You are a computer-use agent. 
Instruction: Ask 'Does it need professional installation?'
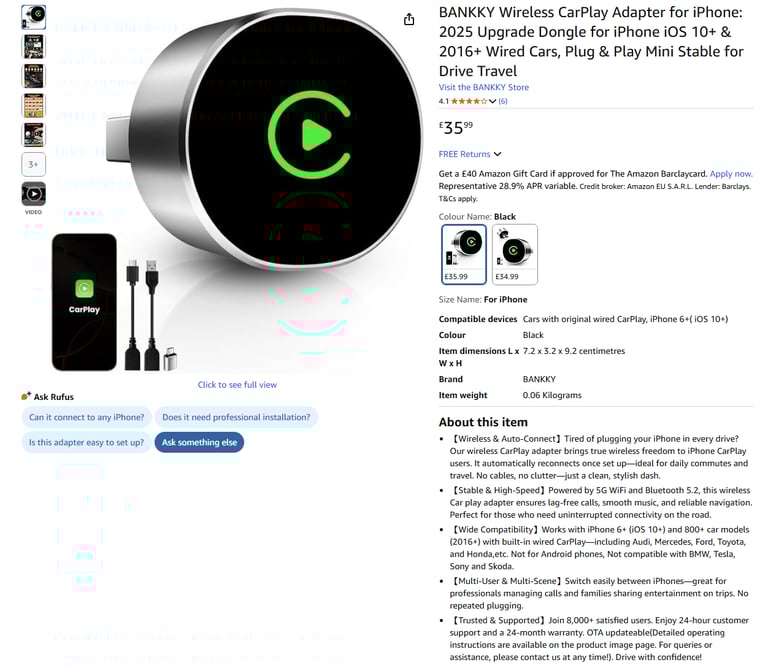pos(236,417)
